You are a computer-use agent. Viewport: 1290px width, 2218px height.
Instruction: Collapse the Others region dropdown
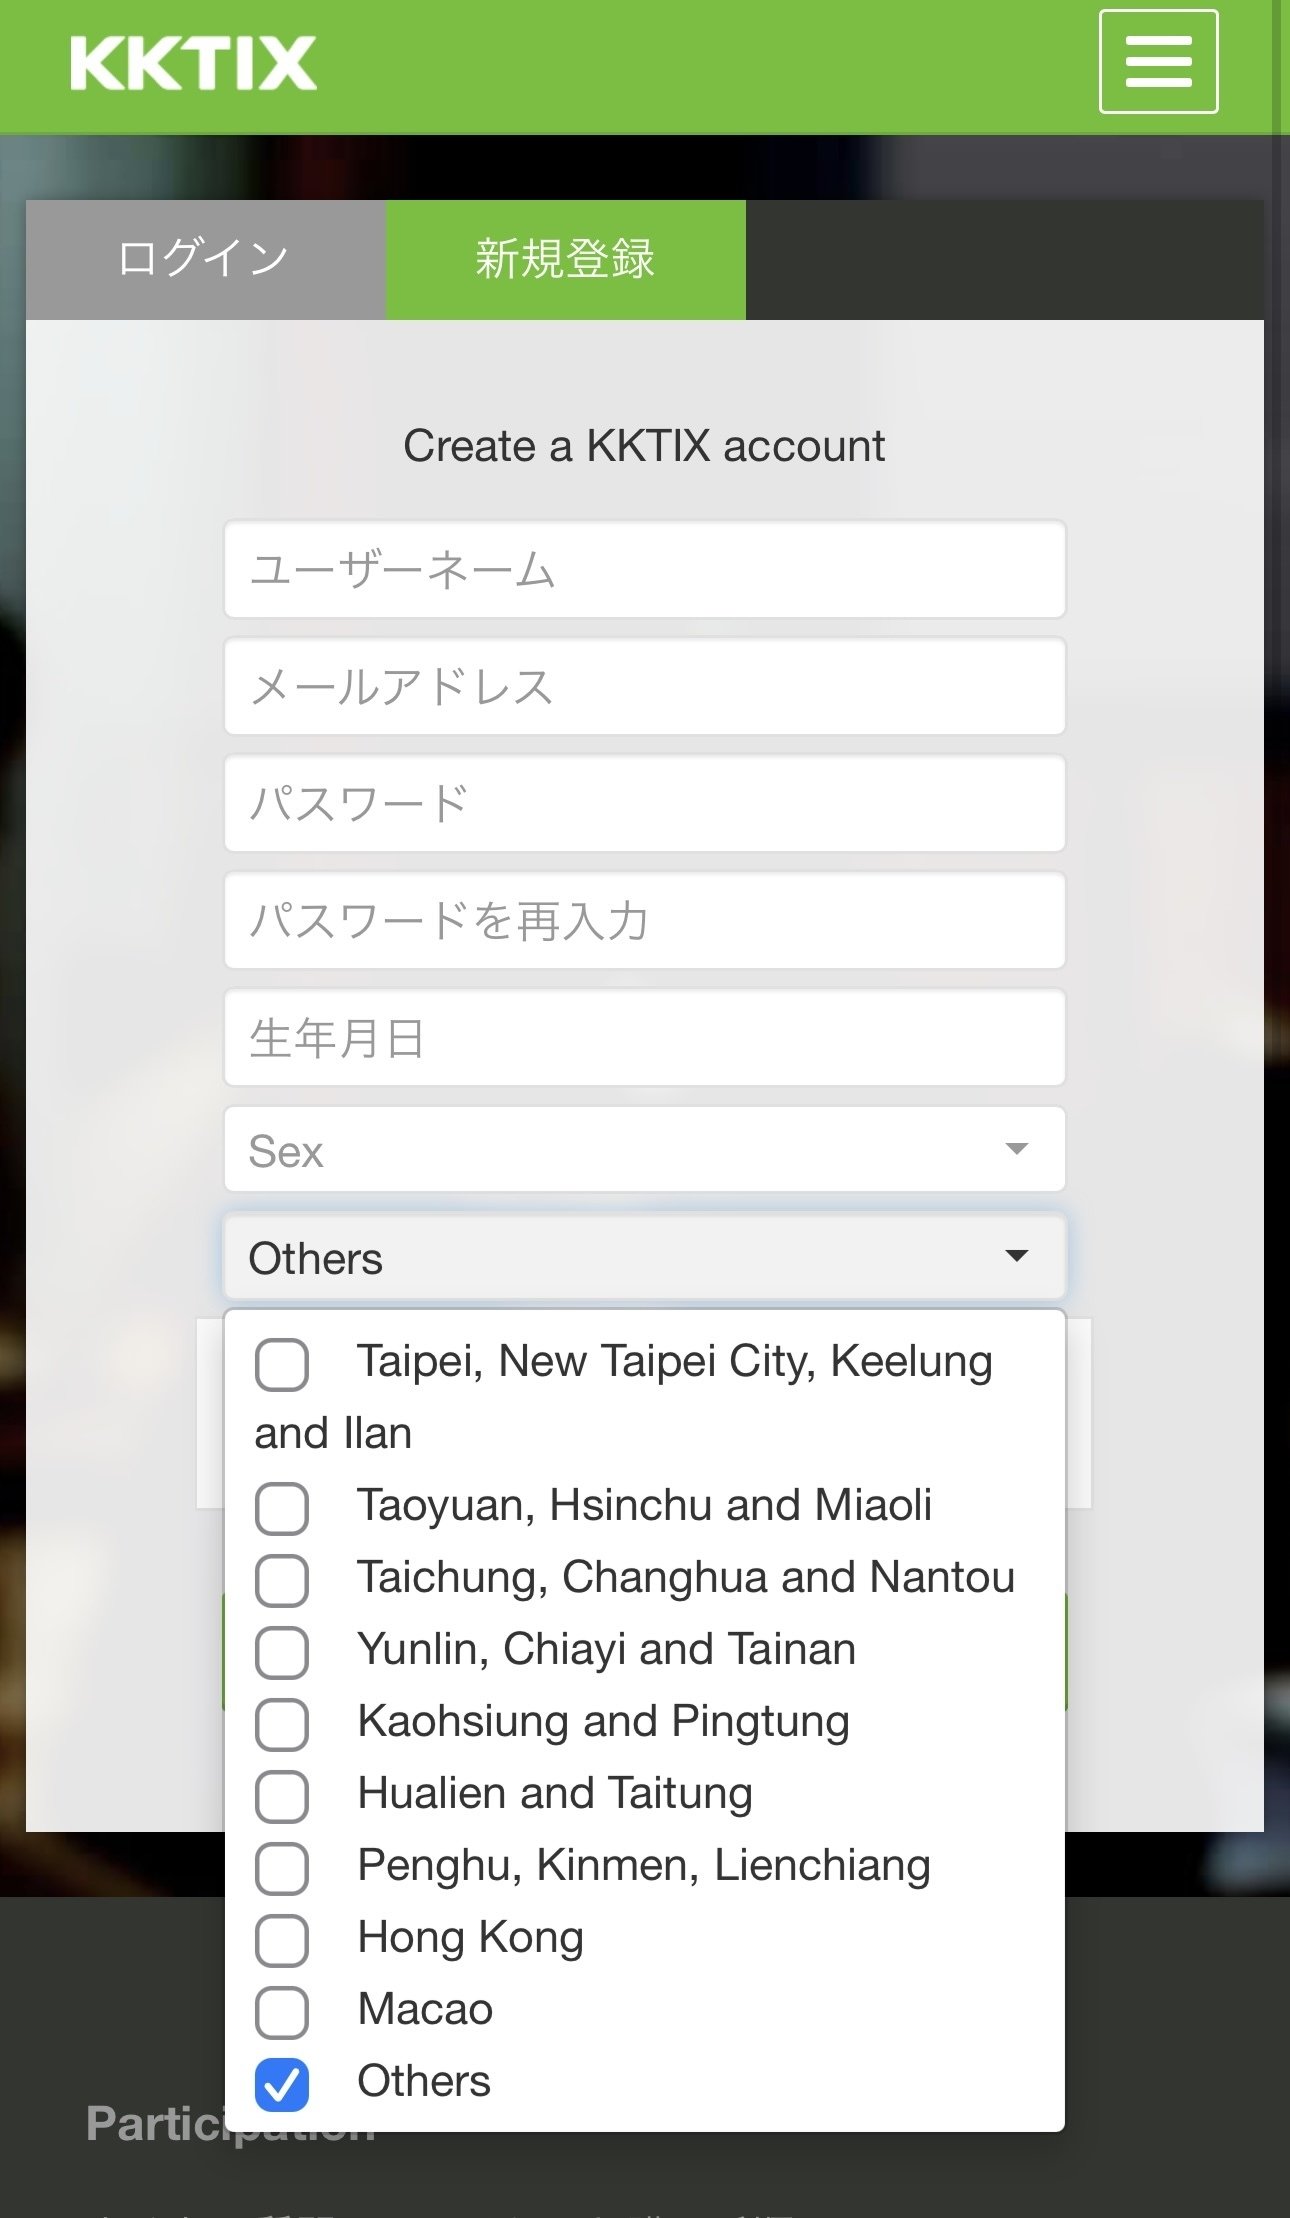click(644, 1257)
